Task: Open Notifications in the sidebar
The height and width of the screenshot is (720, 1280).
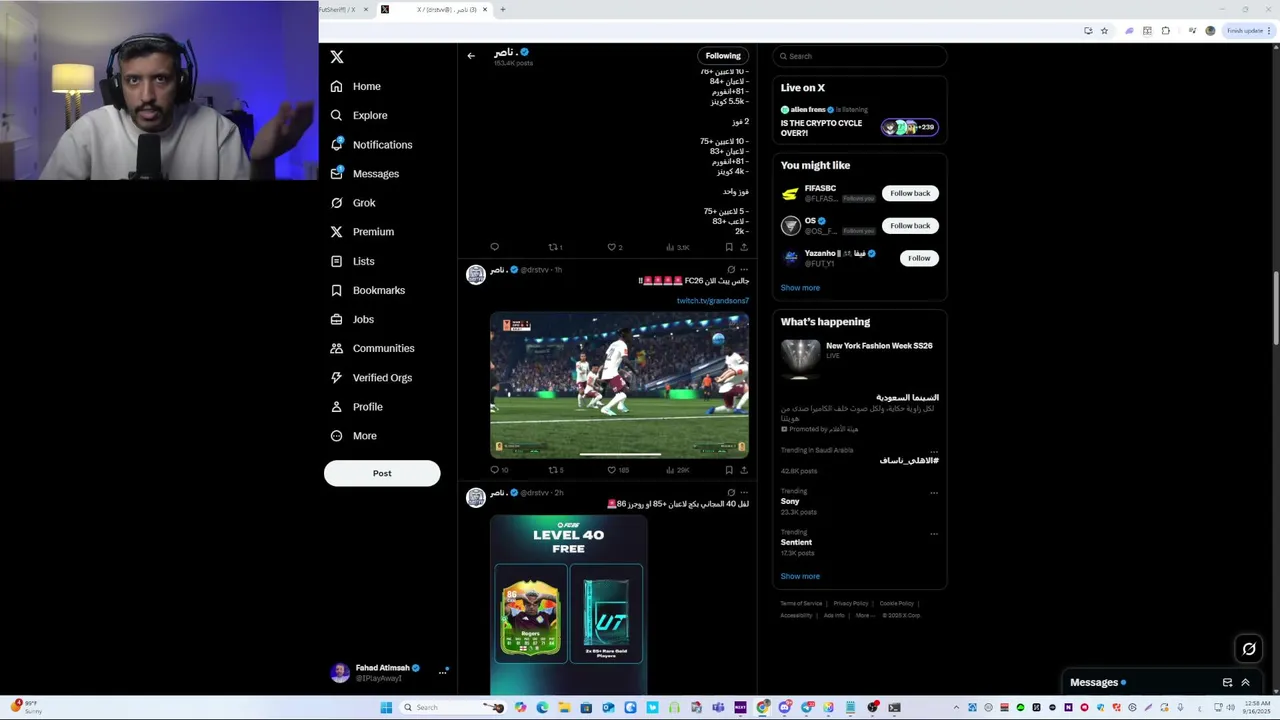Action: [x=371, y=144]
